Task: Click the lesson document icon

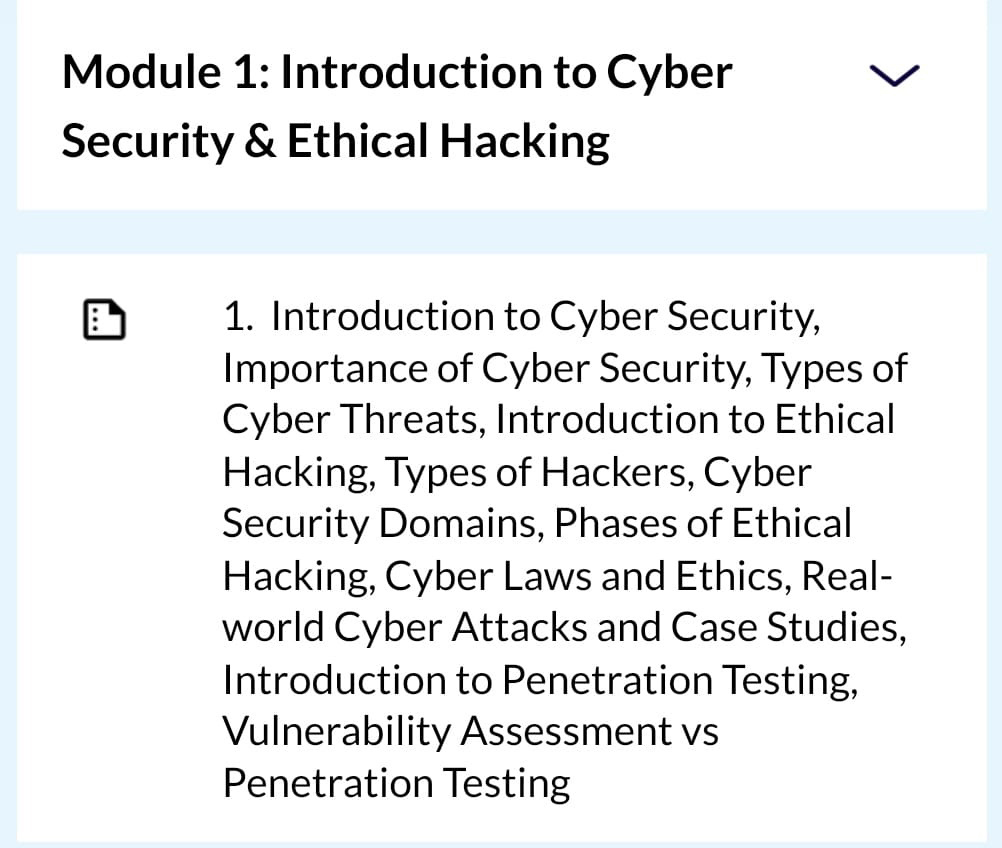Action: 105,319
